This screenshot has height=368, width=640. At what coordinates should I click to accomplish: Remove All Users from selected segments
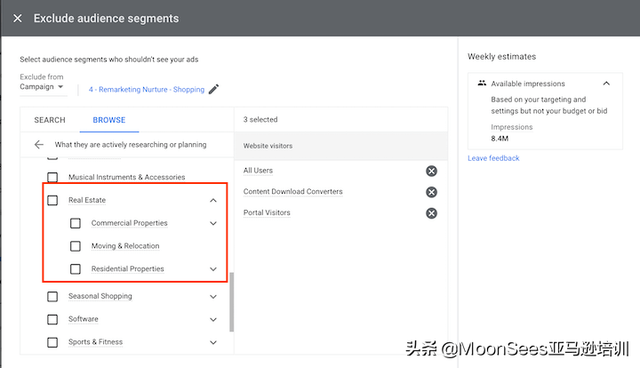coord(431,171)
